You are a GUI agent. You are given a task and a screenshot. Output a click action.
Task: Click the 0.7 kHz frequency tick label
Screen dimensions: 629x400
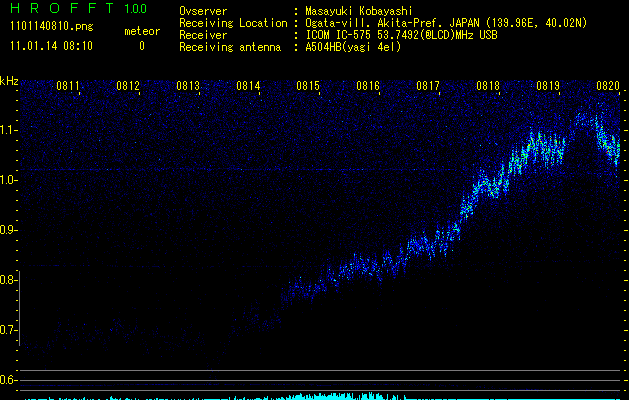coord(7,330)
